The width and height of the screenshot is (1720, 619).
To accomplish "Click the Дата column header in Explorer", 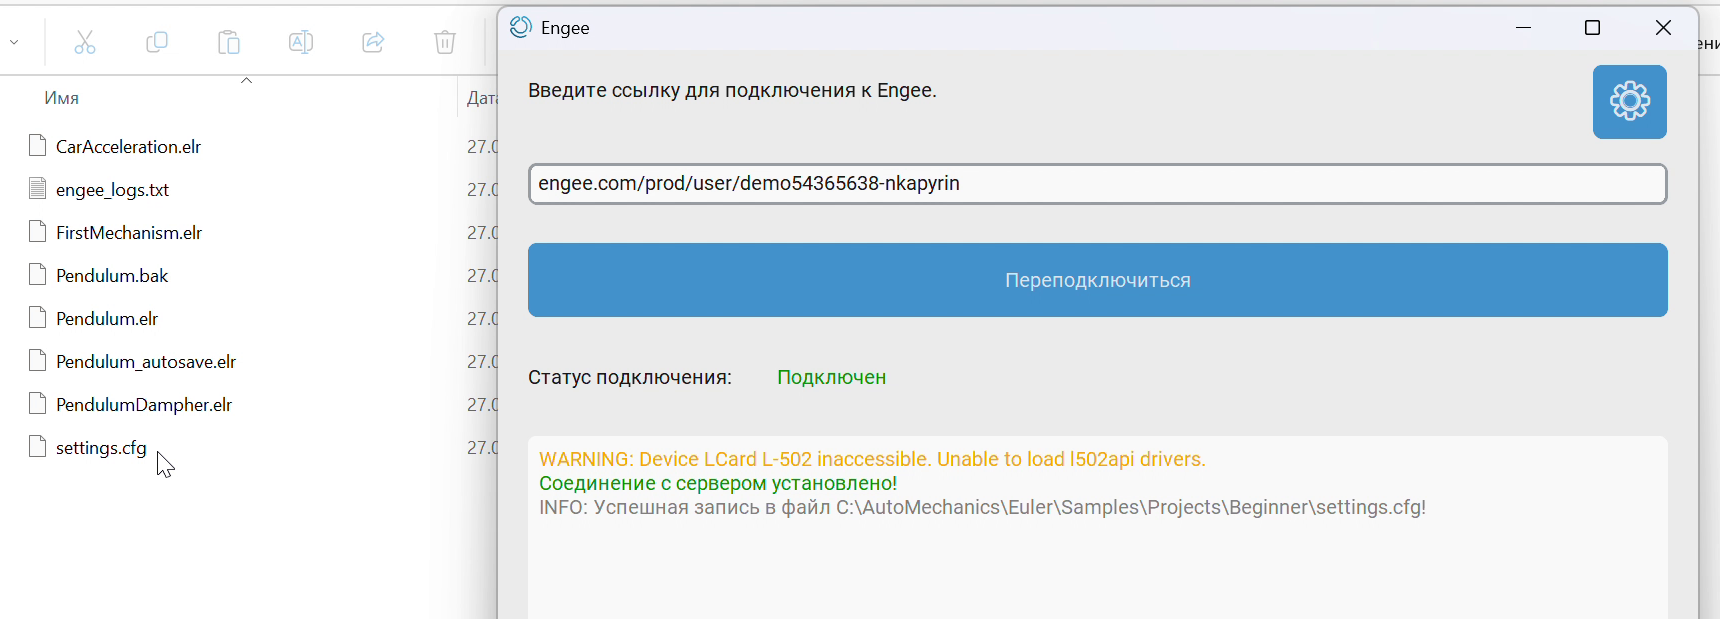I will [482, 98].
